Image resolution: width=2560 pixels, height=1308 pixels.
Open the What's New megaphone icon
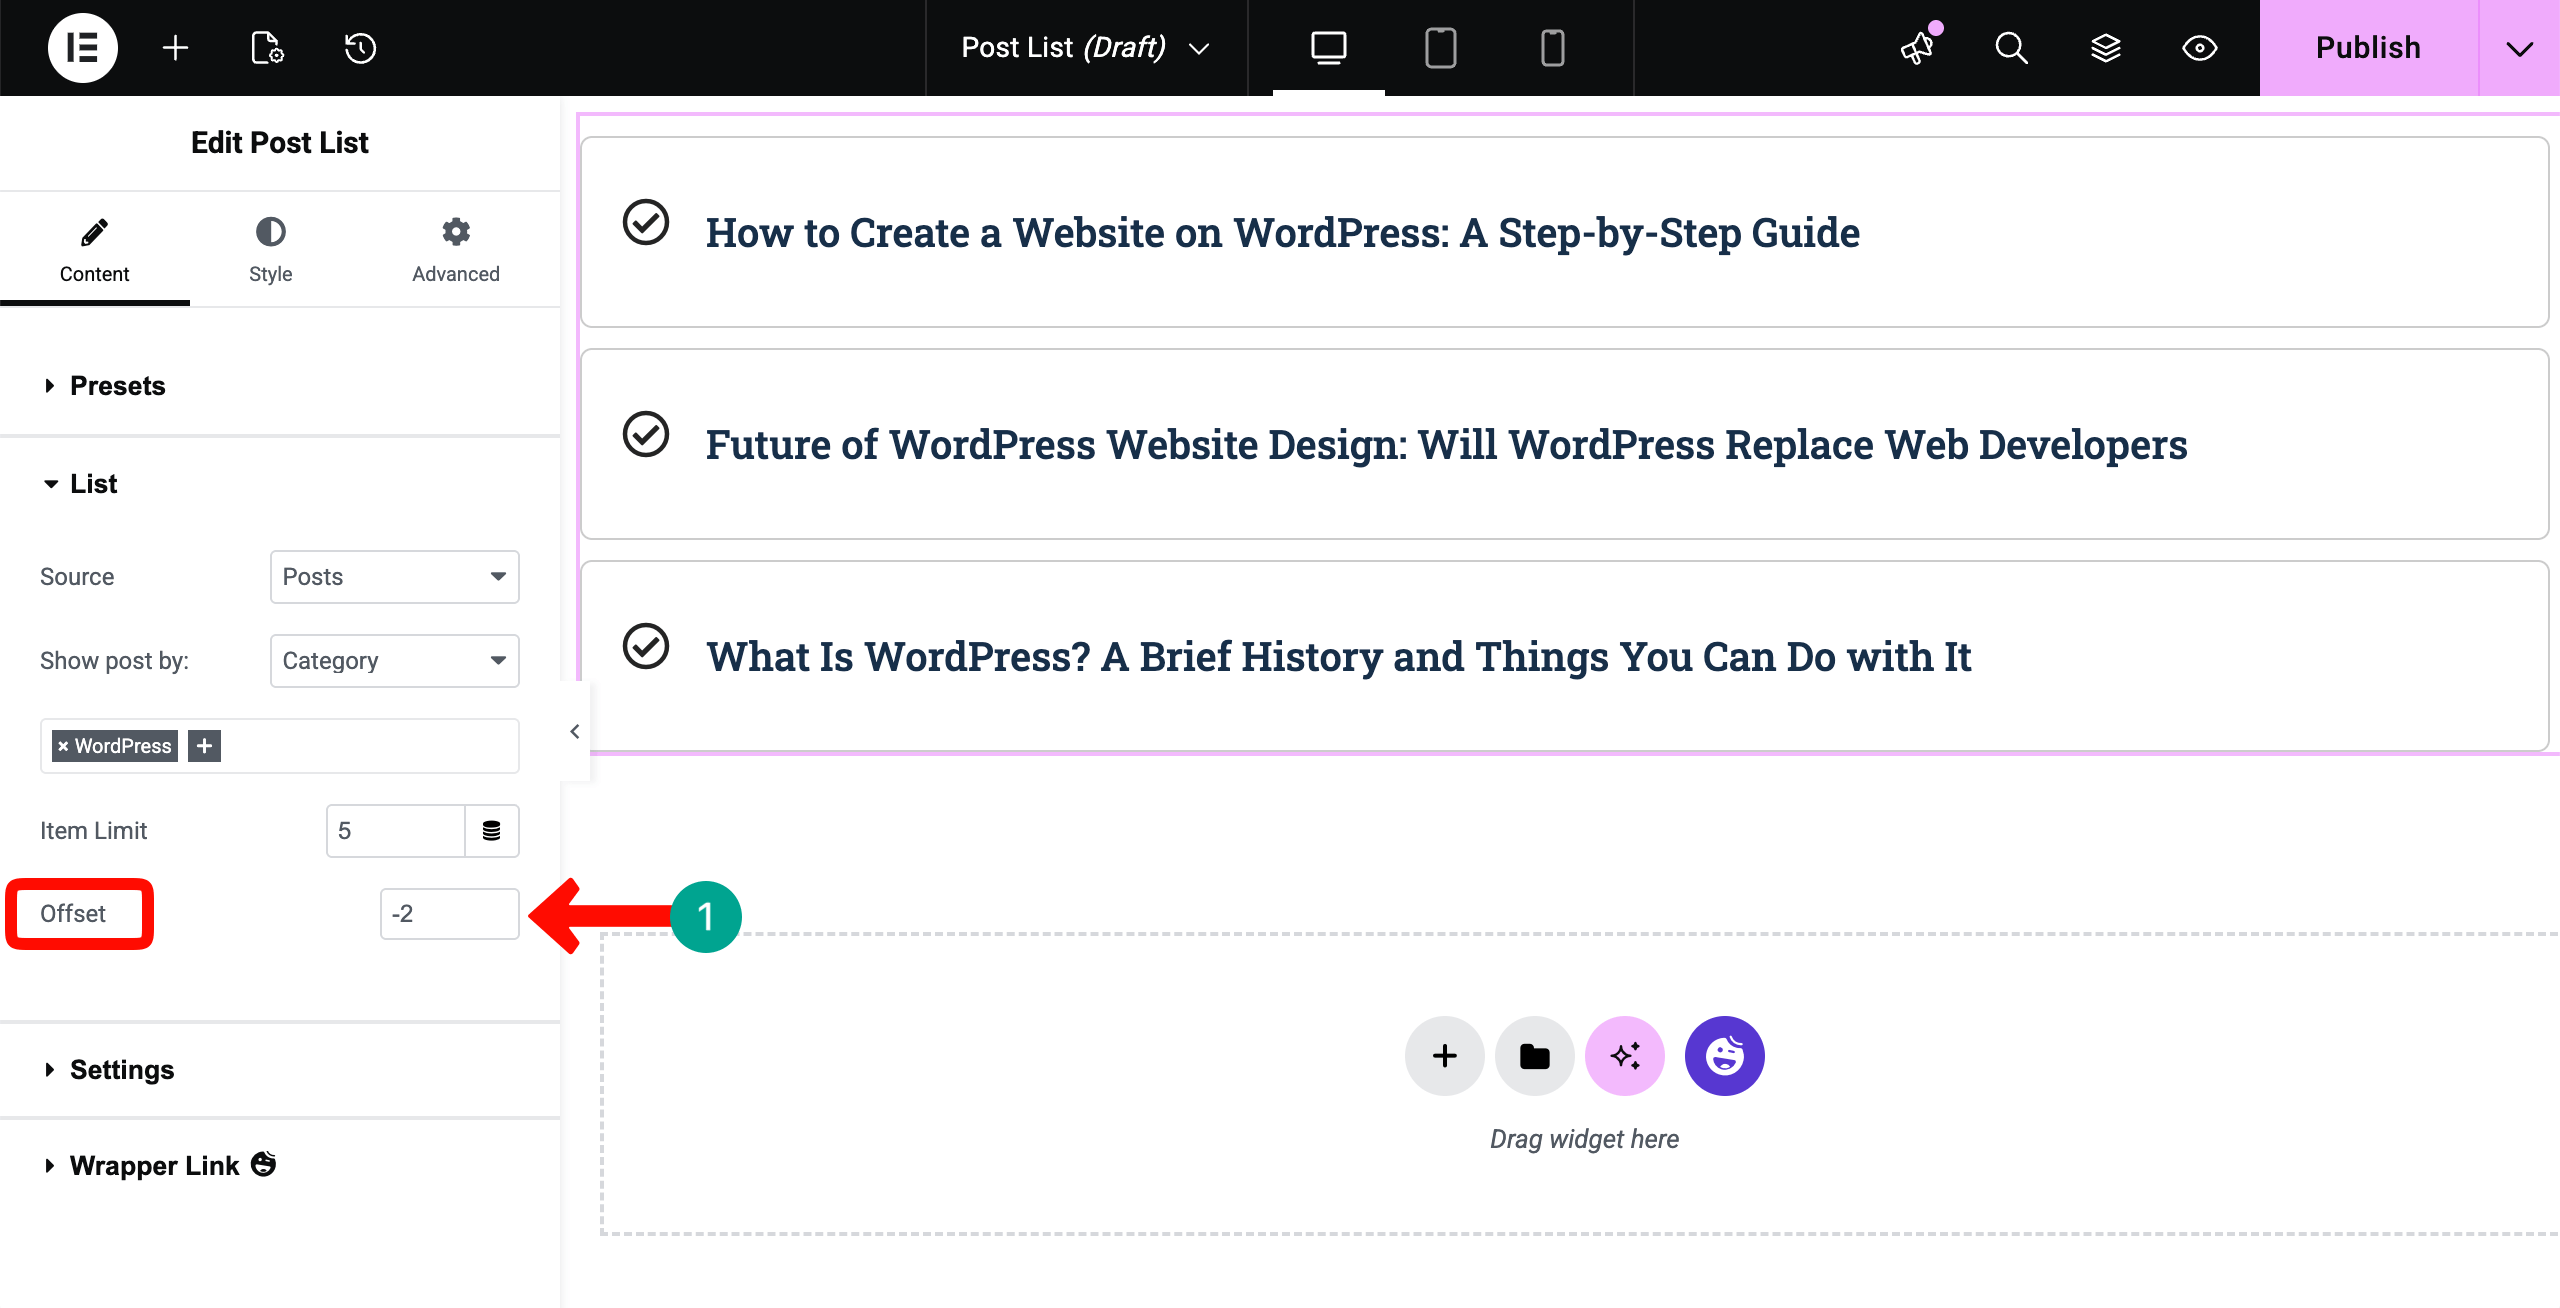(x=1918, y=48)
